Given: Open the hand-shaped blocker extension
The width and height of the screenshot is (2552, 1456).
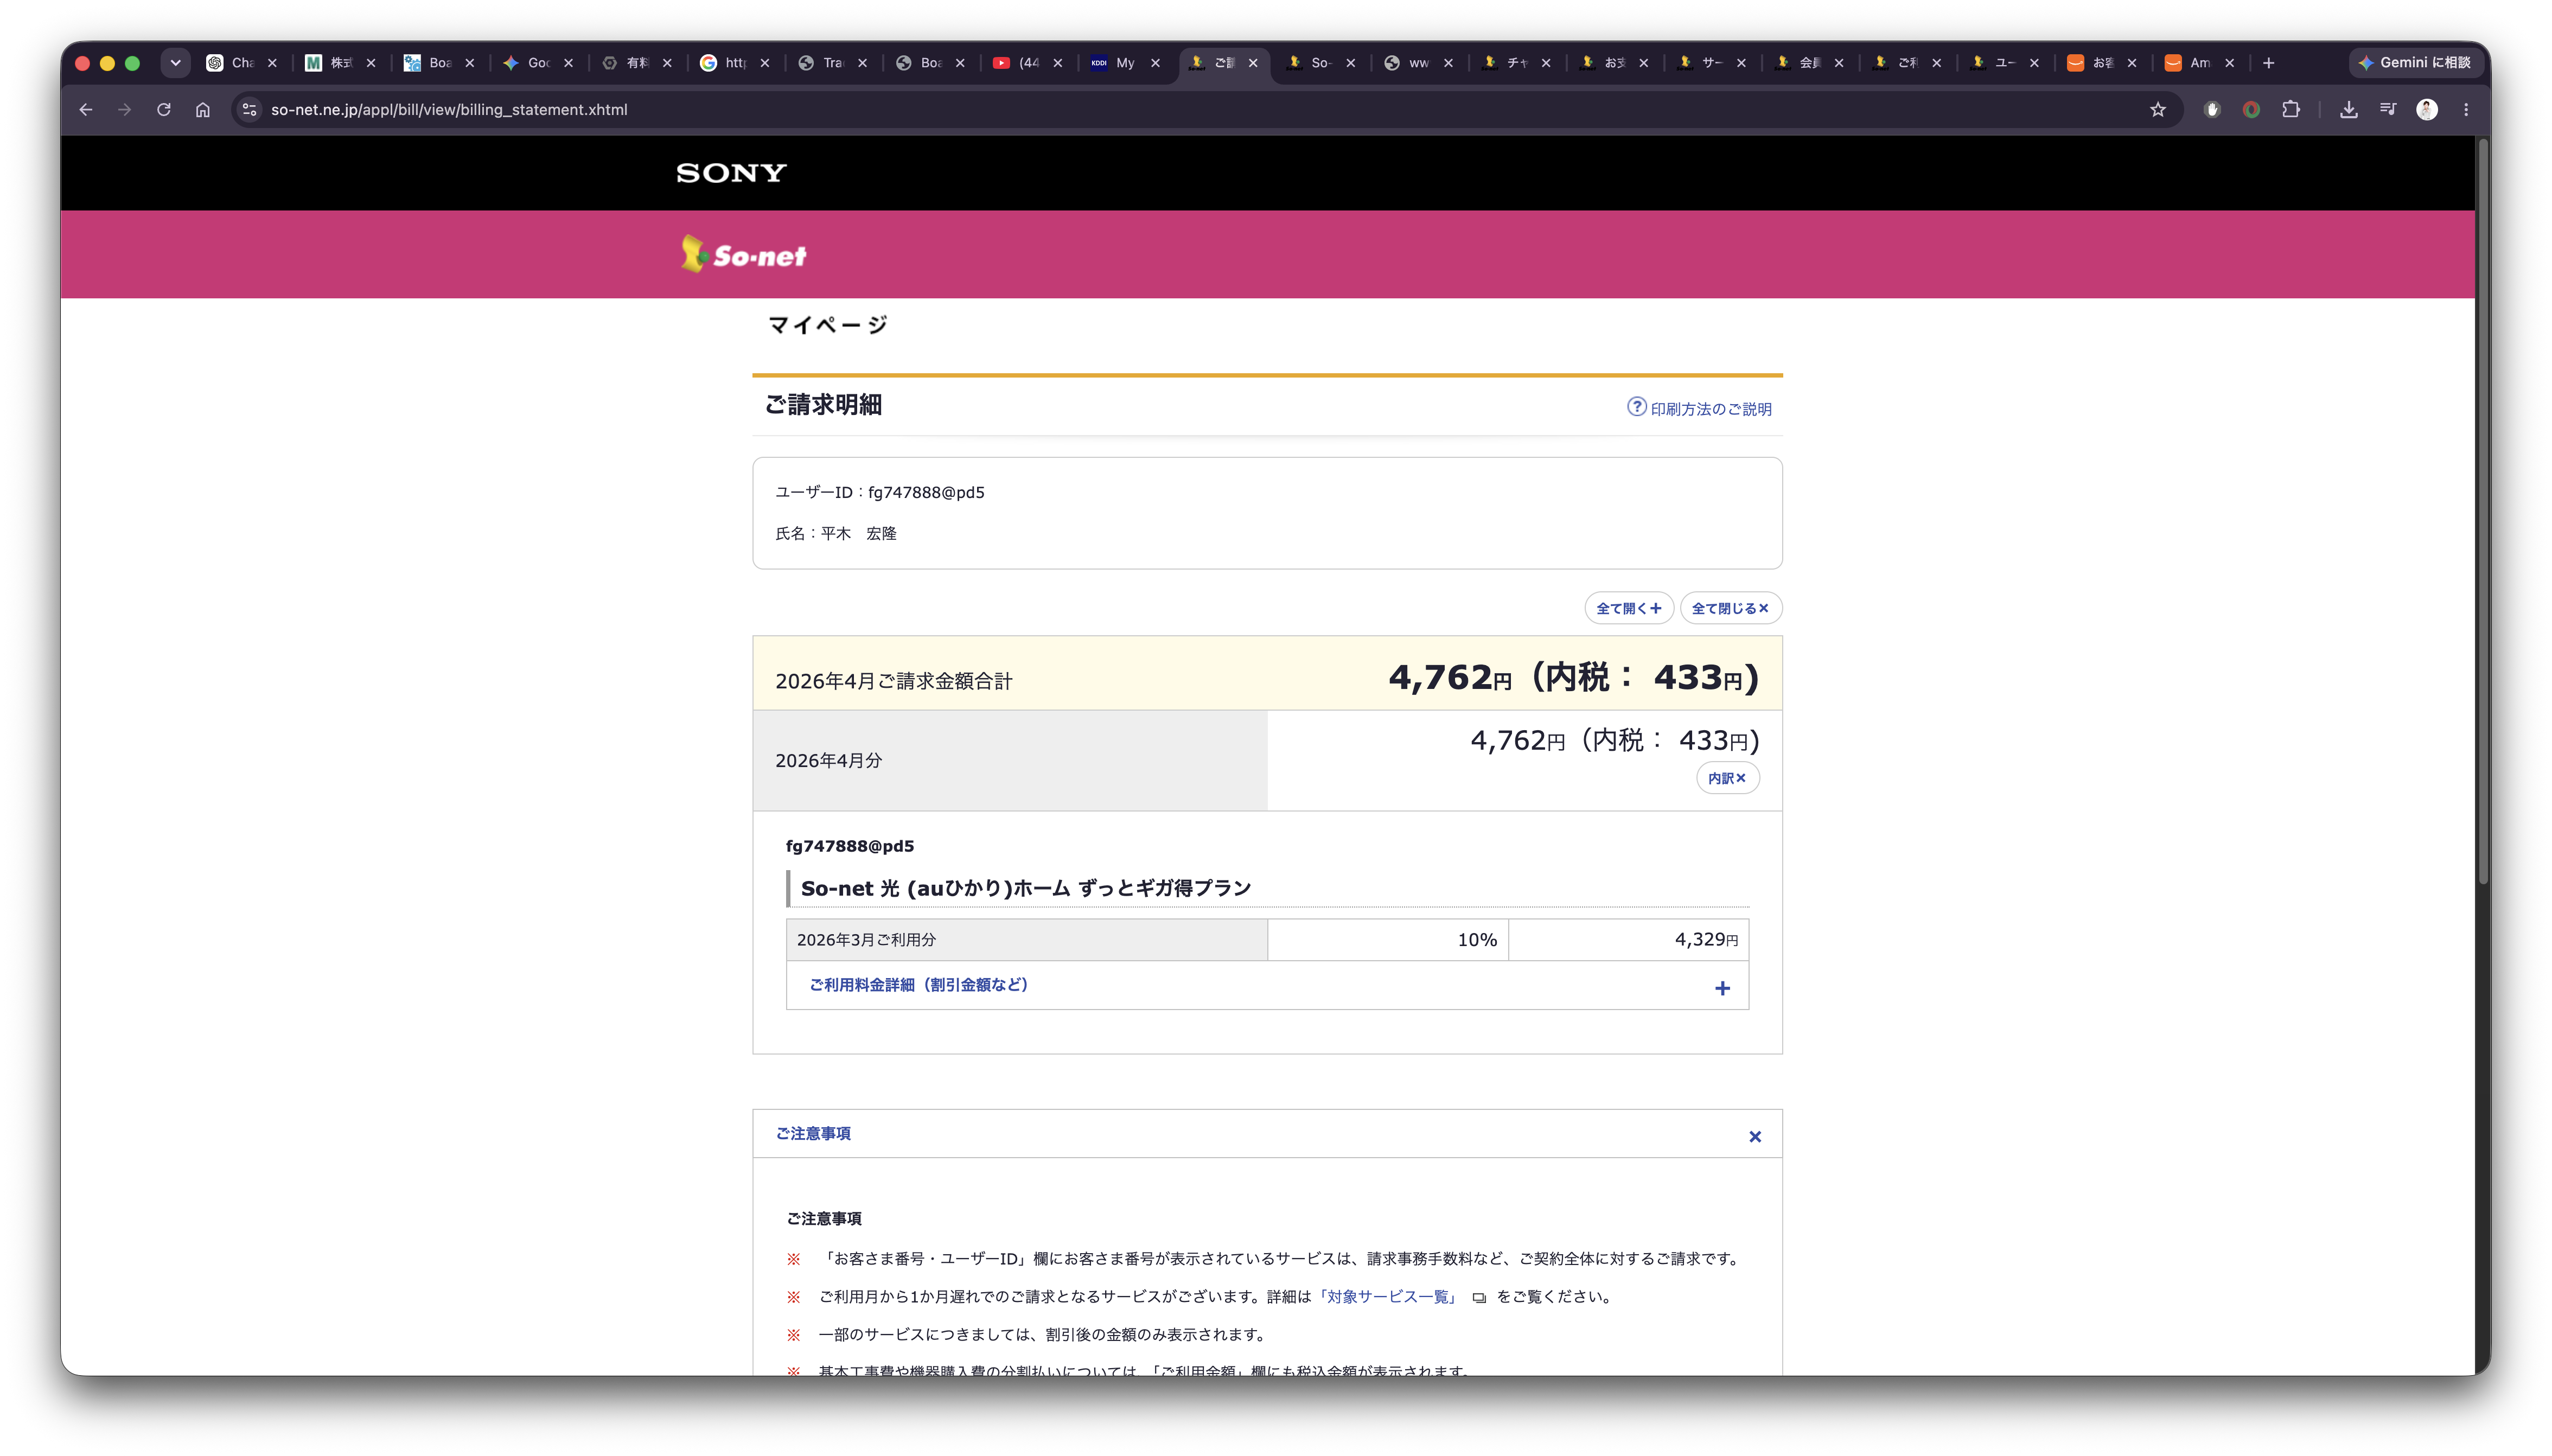Looking at the screenshot, I should 2212,110.
